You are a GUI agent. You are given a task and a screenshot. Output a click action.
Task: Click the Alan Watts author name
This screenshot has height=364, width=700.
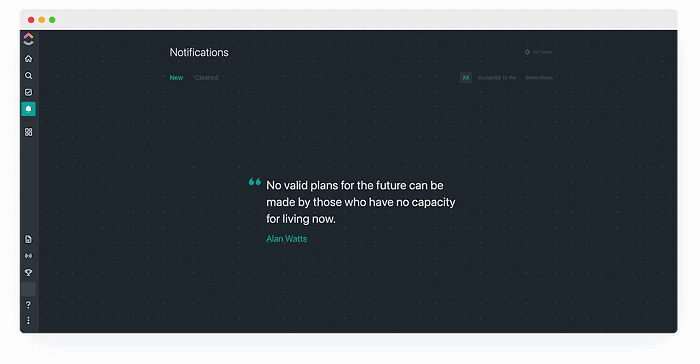[x=287, y=239]
